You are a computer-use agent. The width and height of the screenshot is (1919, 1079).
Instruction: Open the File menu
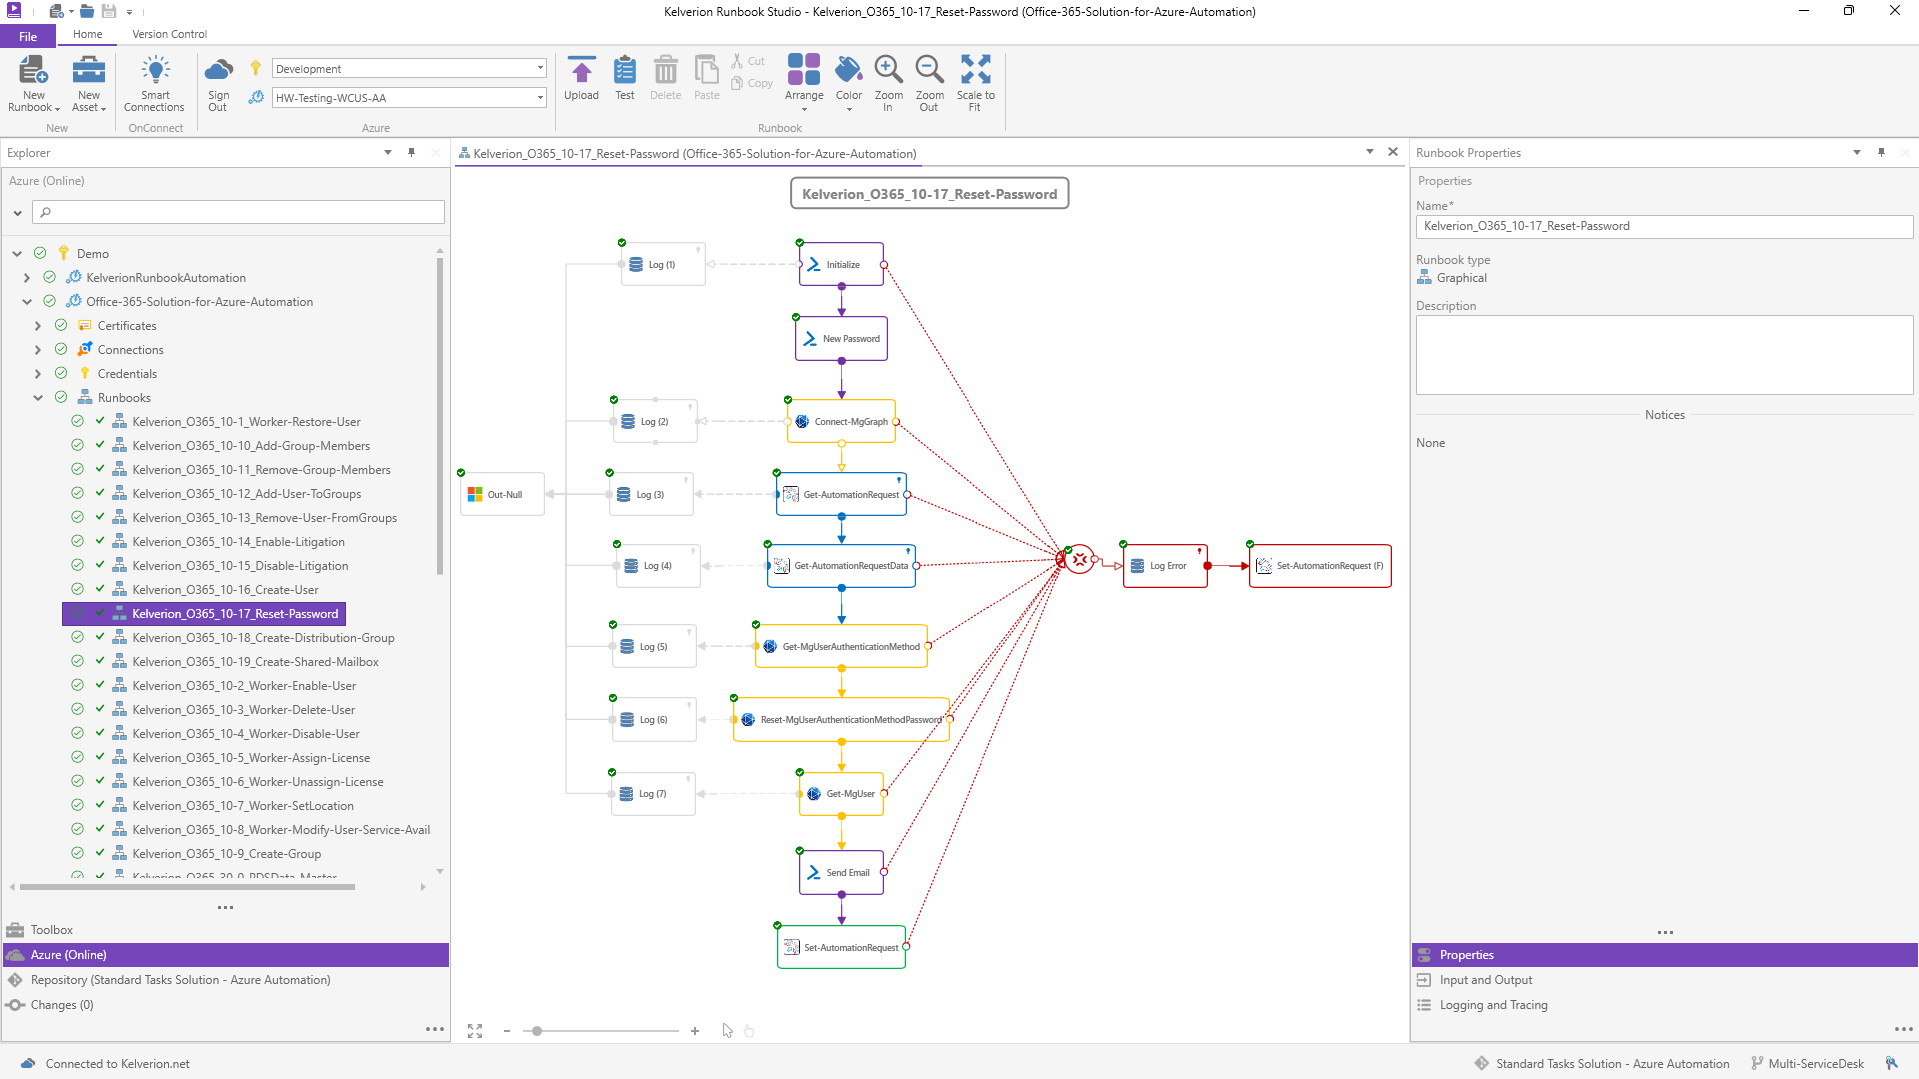28,36
